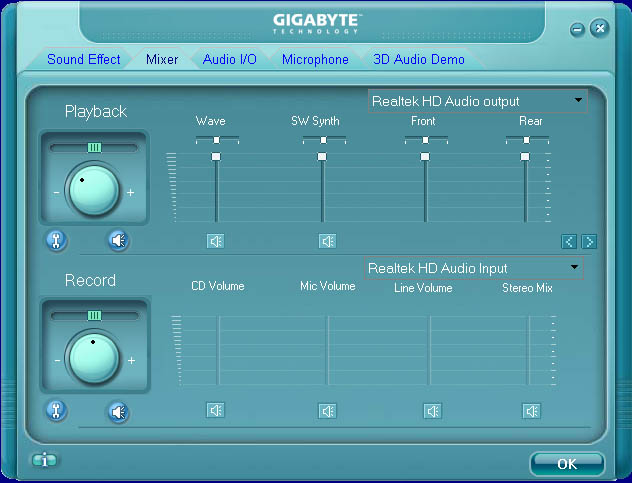Screen dimensions: 632x483
Task: Show next playback channels with right arrow
Action: pos(589,242)
